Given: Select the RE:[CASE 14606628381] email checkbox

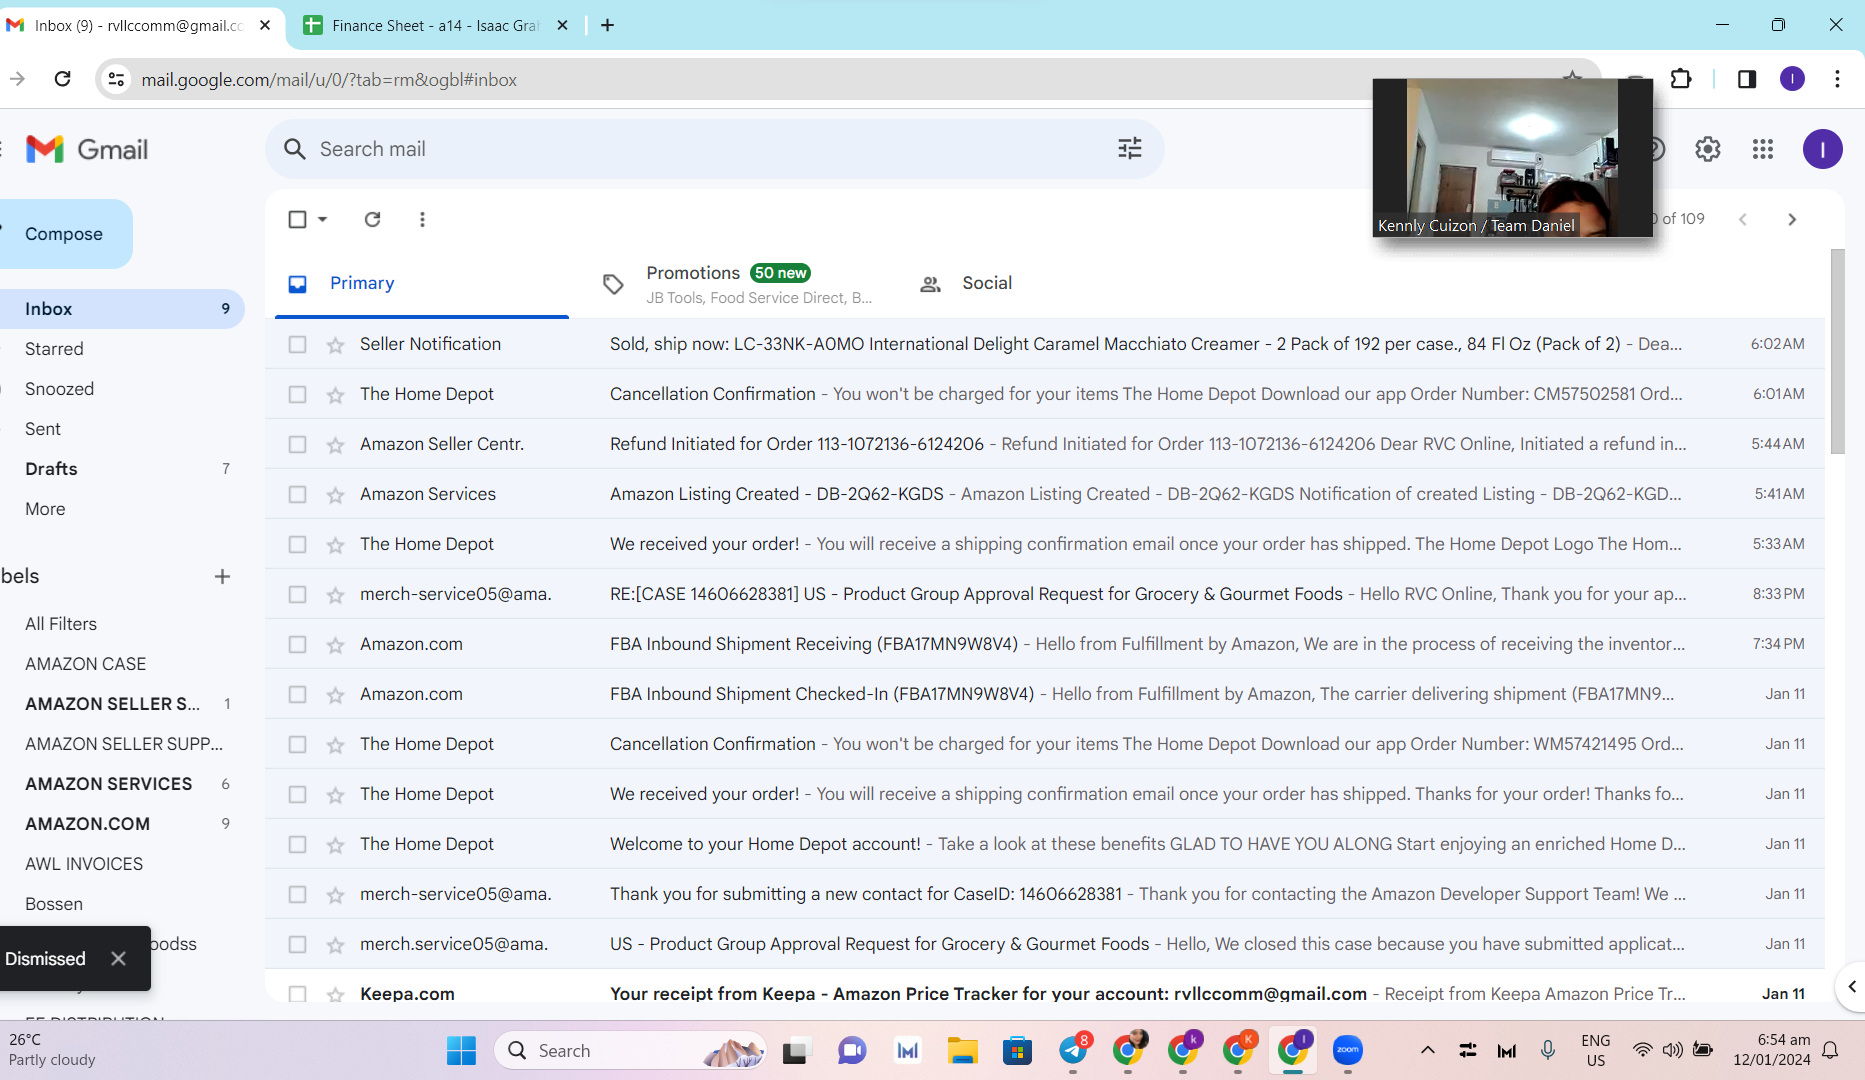Looking at the screenshot, I should (297, 594).
